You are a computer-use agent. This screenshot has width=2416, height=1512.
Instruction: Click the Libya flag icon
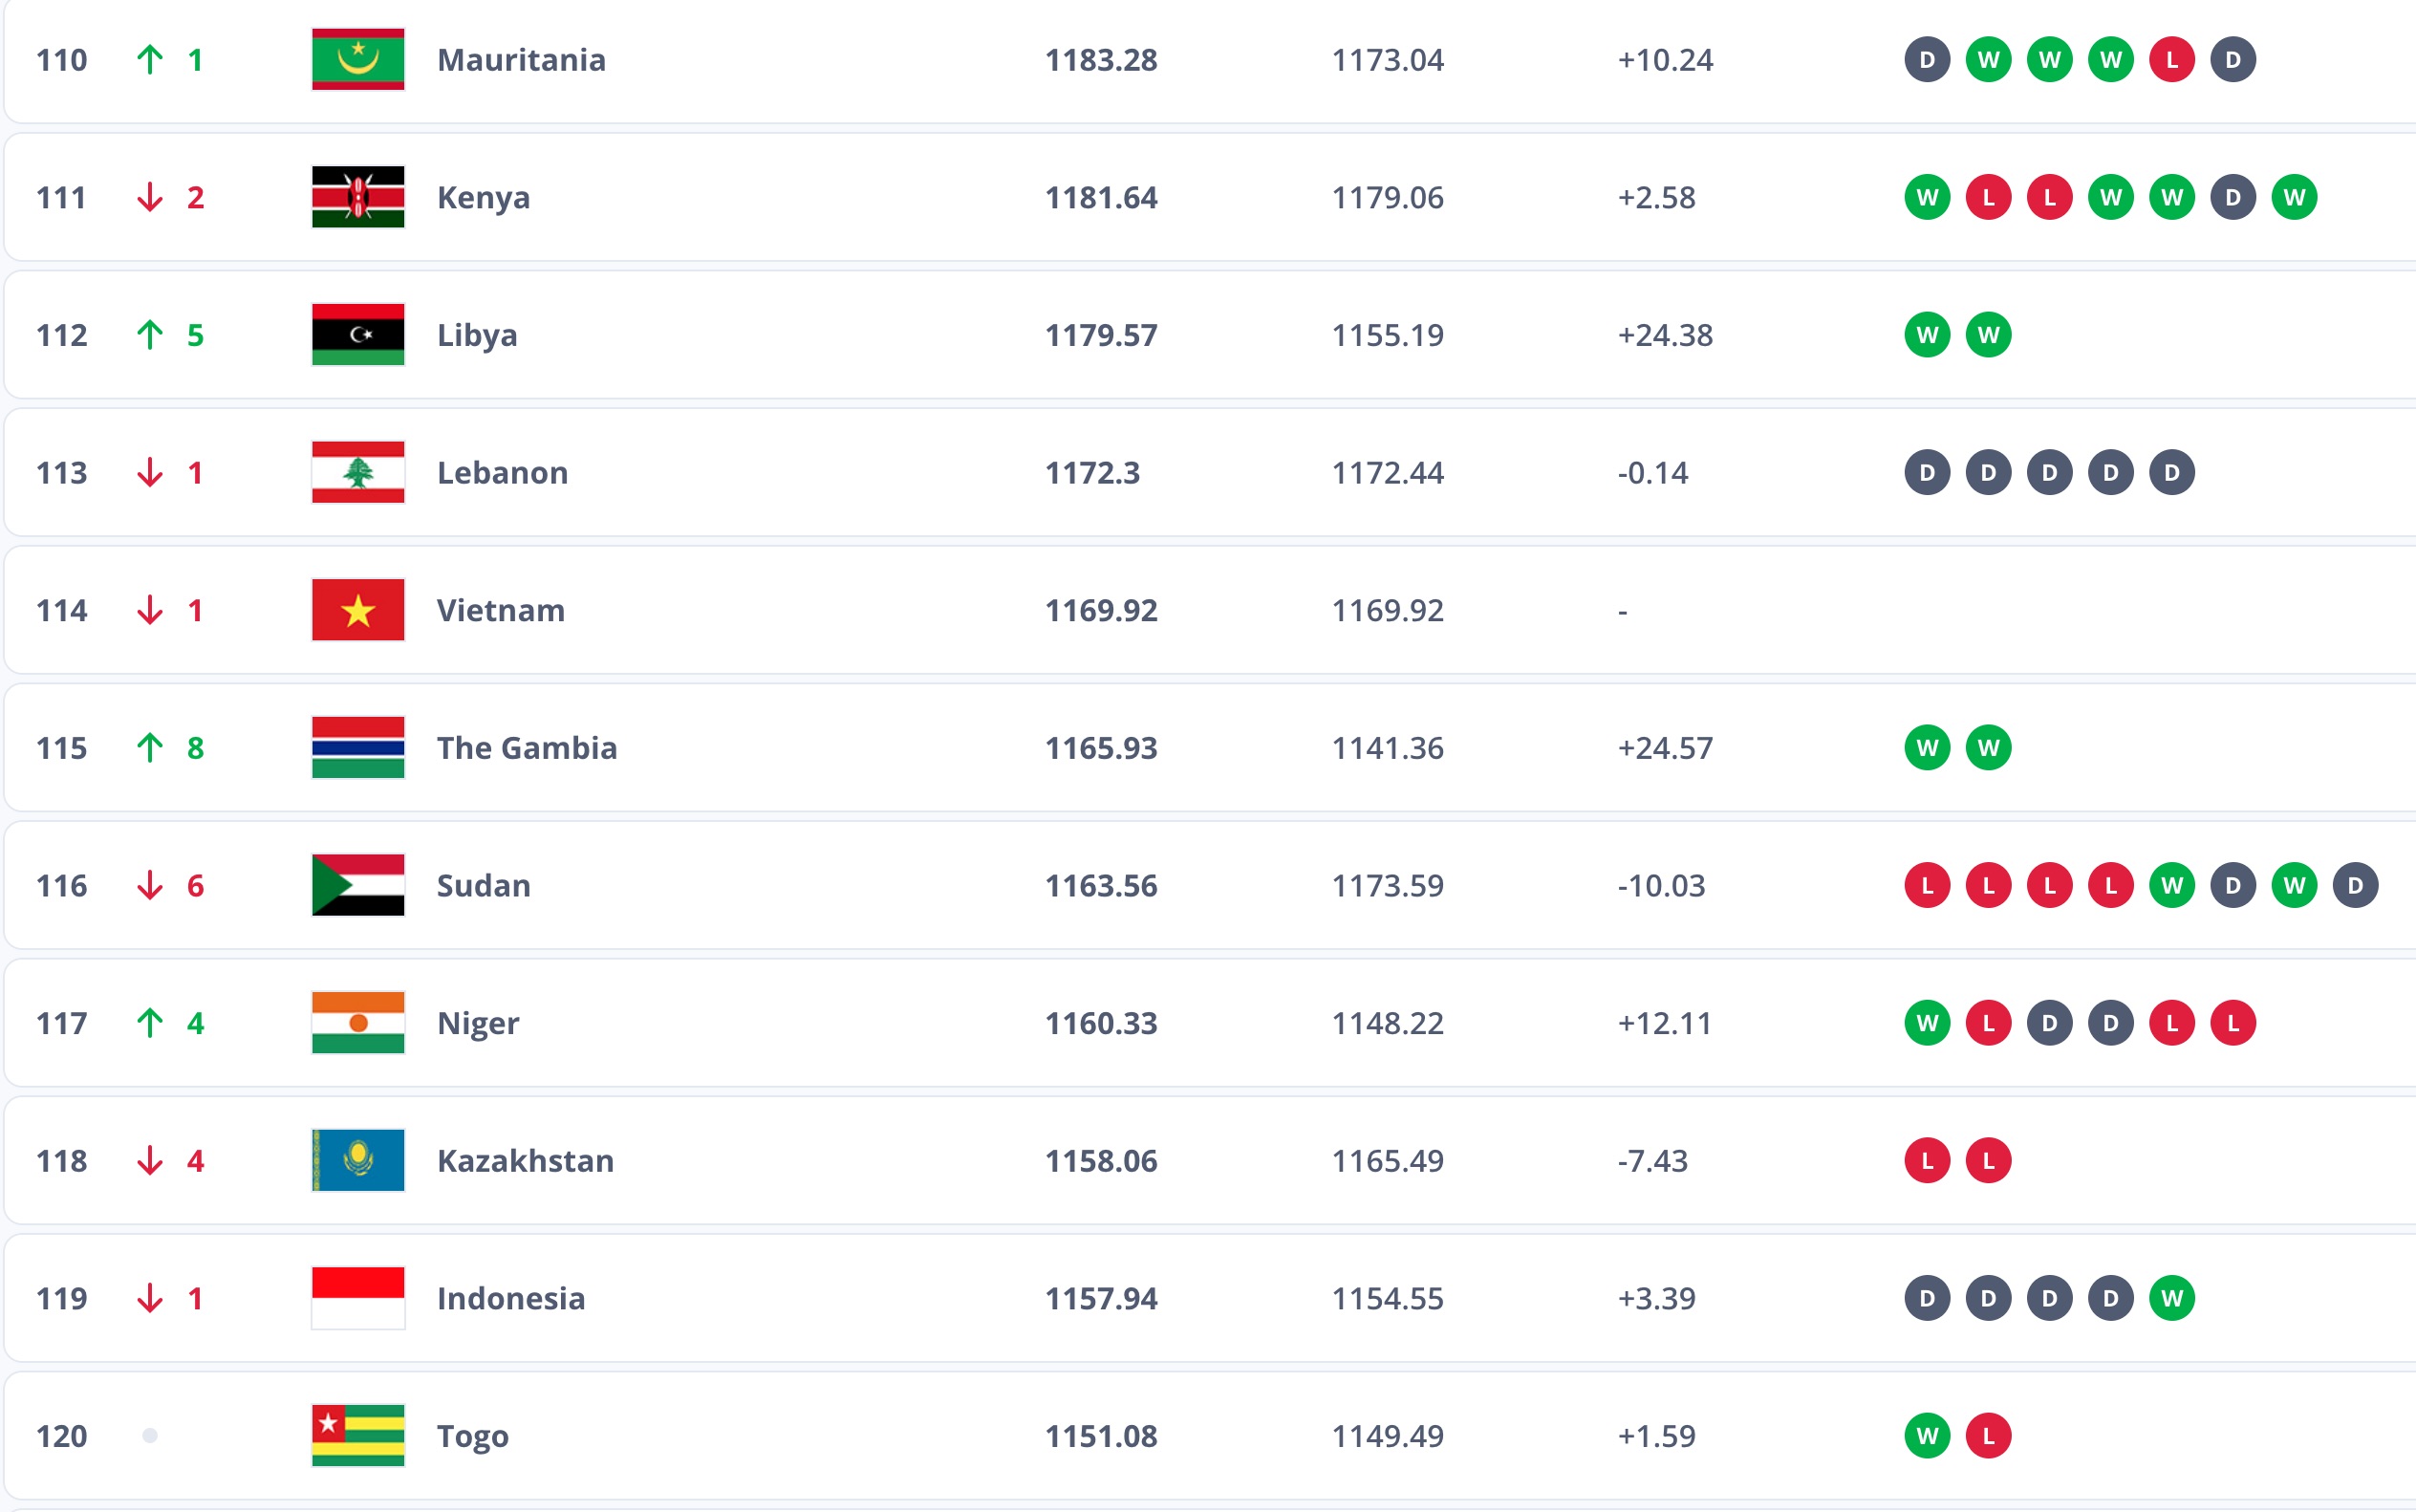click(358, 335)
